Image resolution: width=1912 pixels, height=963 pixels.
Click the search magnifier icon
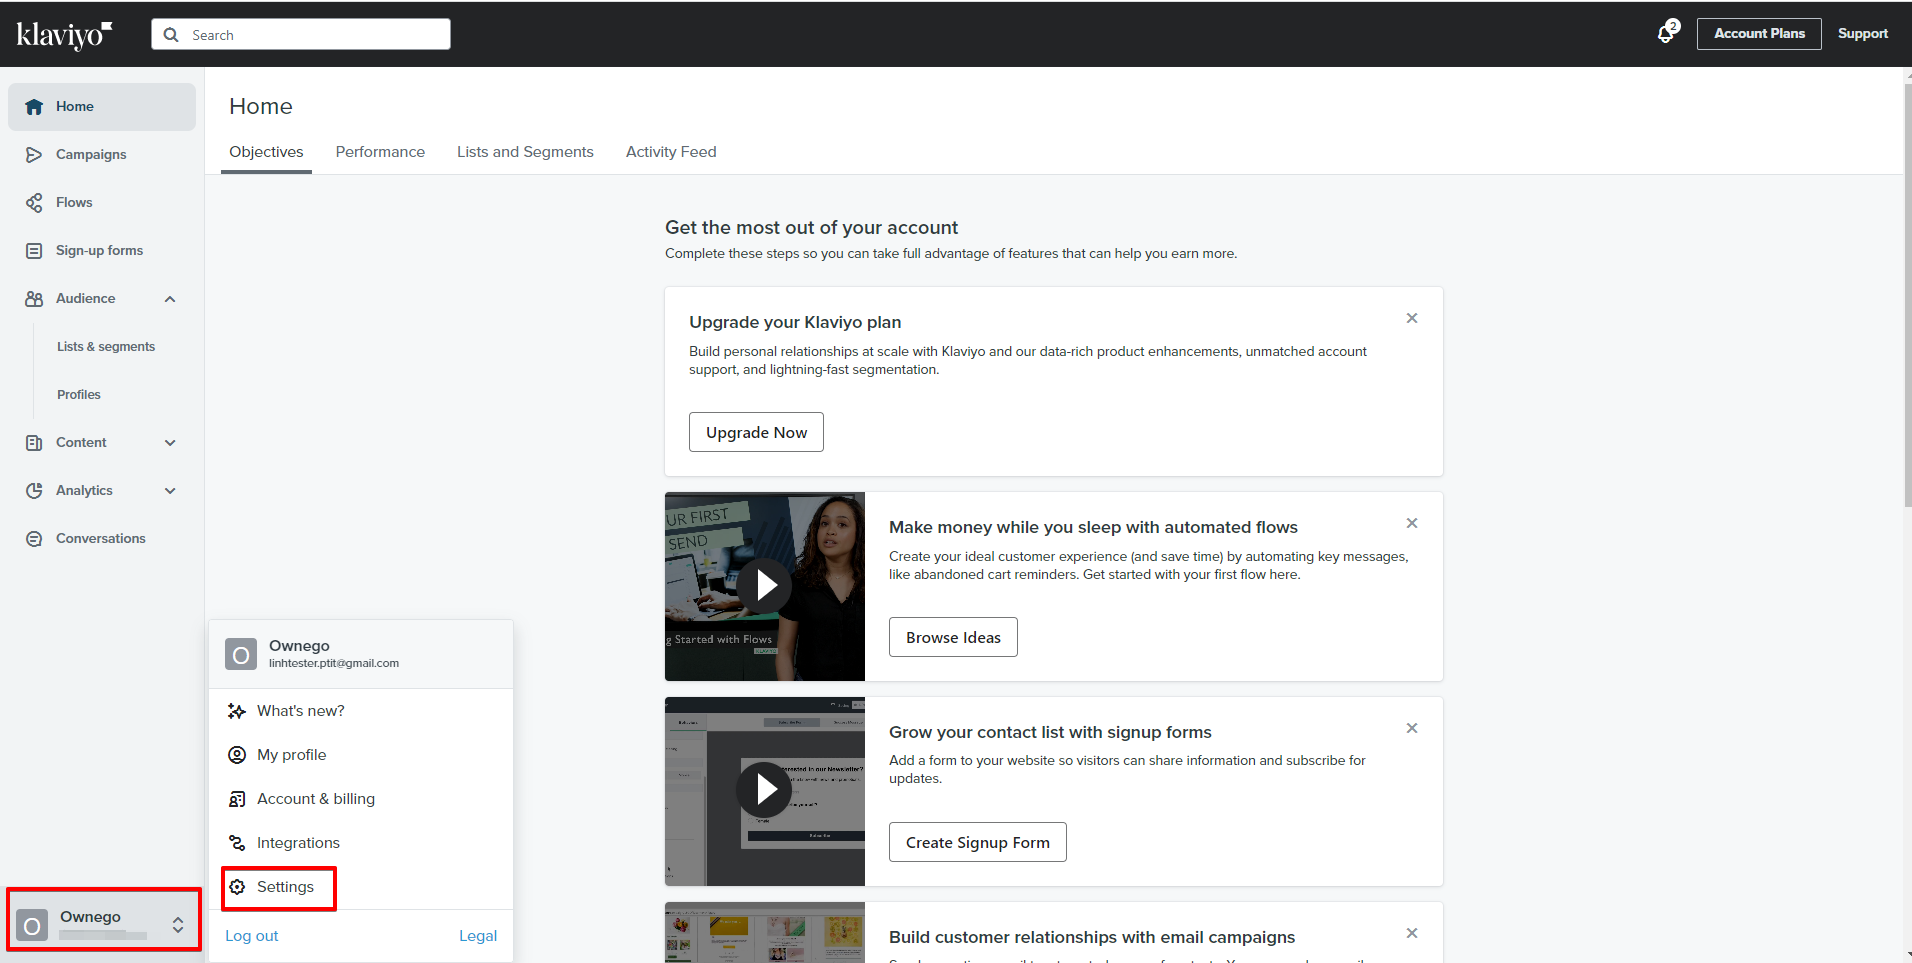(171, 35)
